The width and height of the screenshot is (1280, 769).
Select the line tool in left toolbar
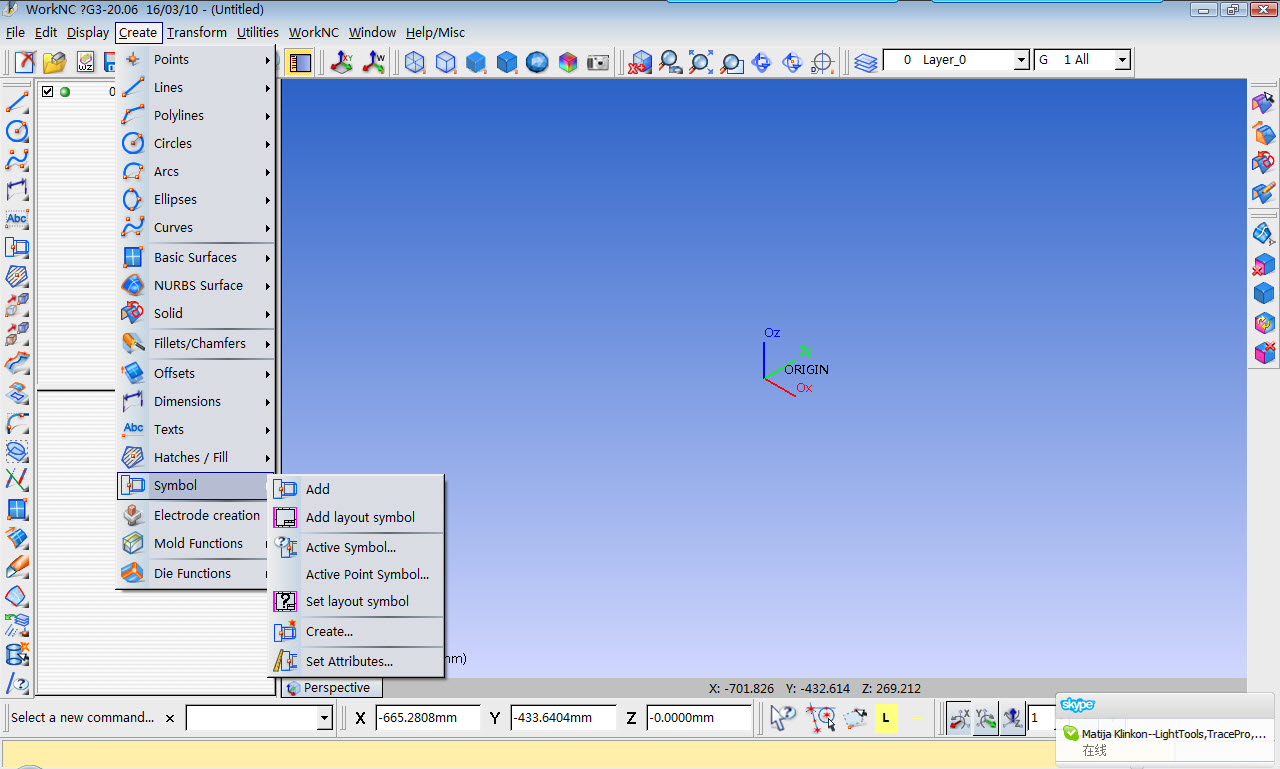click(17, 101)
